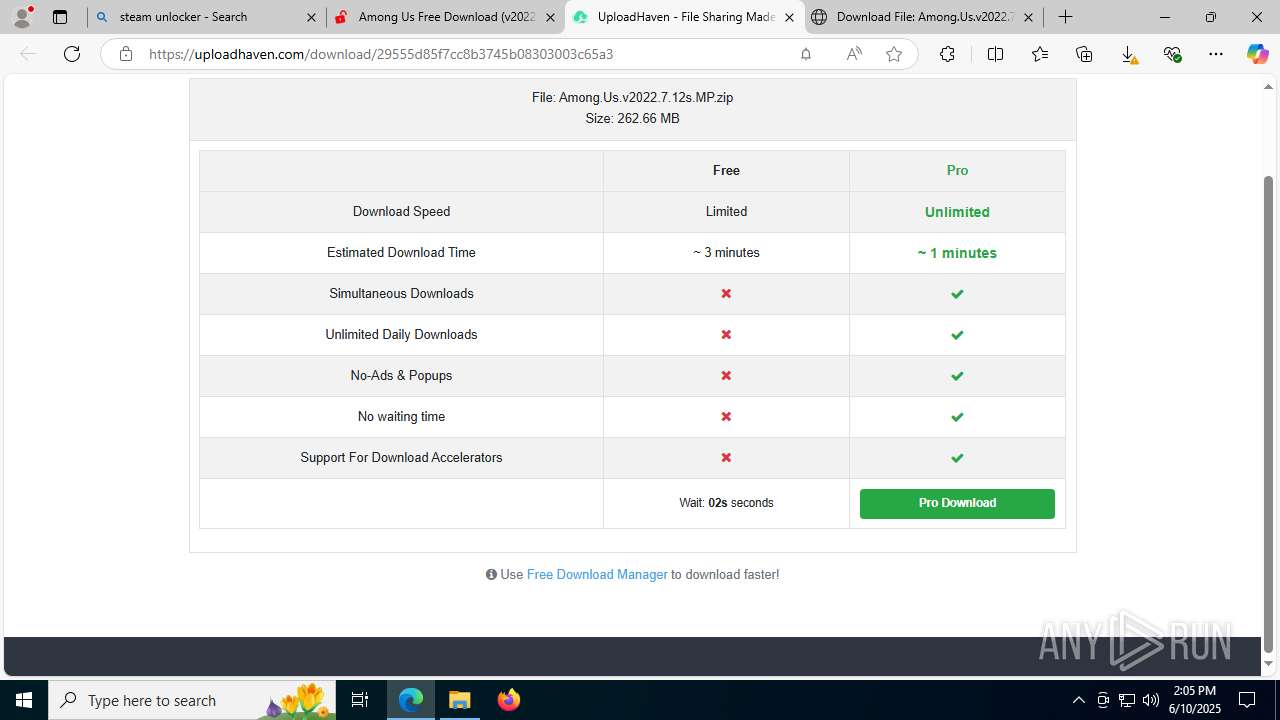Click the Free column header
1280x720 pixels.
tap(726, 170)
